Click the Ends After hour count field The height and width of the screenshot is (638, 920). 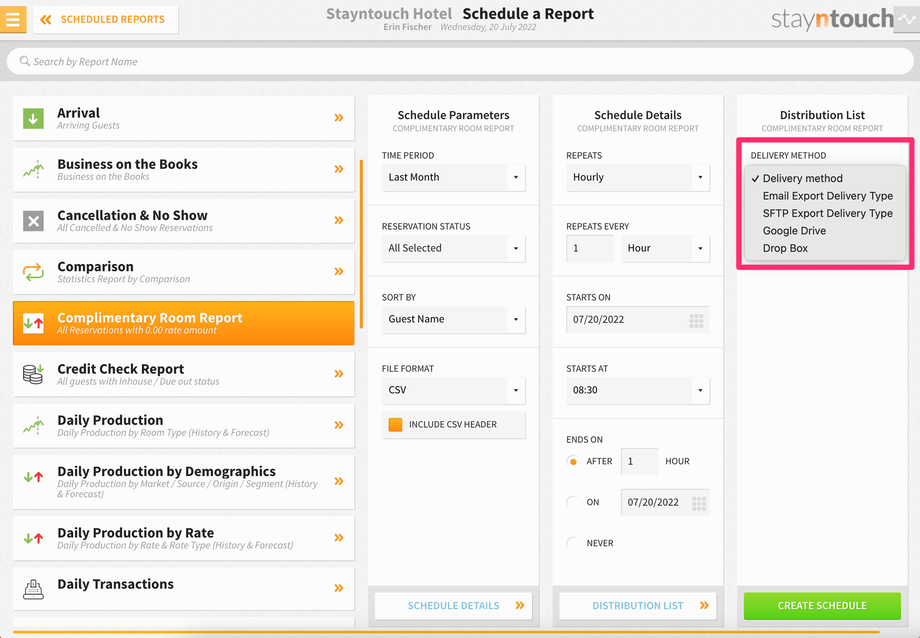point(639,461)
